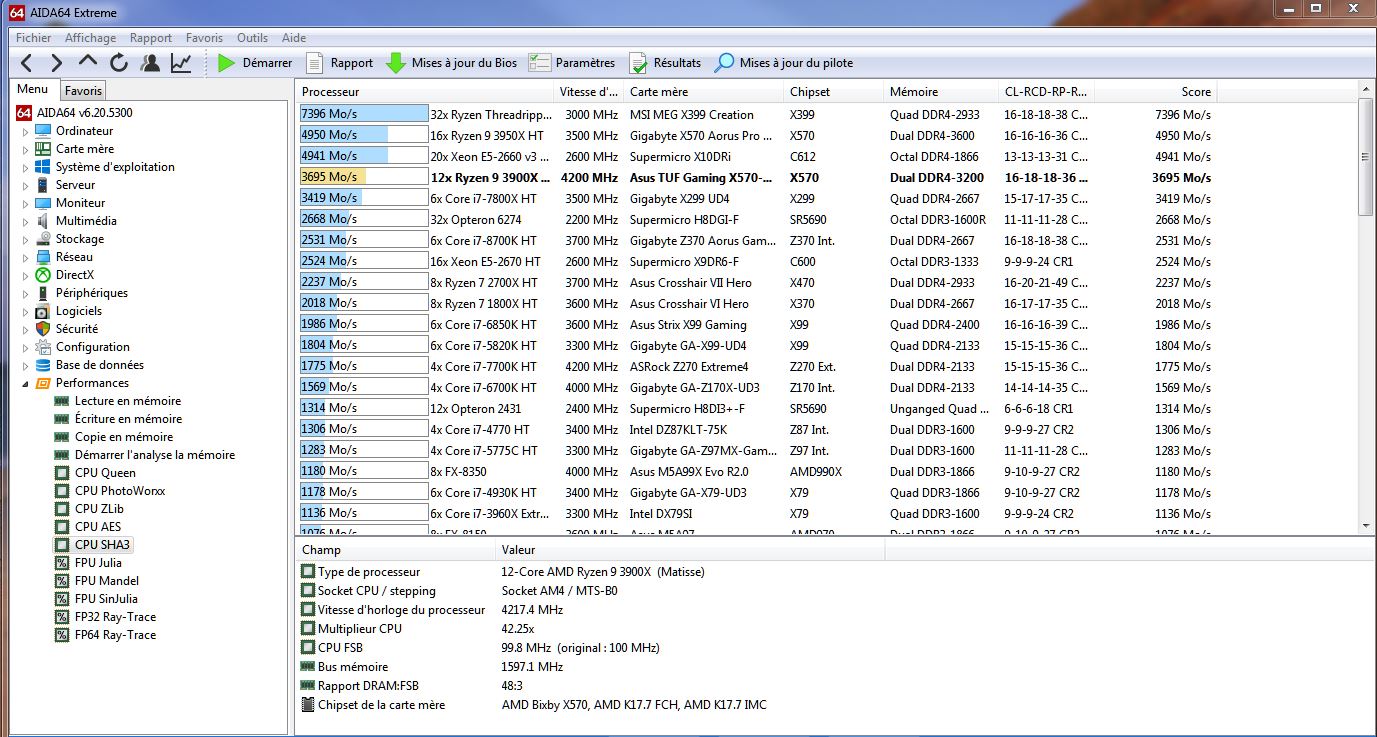Open the FP32 Ray-Trace benchmark
The width and height of the screenshot is (1377, 737).
[x=115, y=617]
